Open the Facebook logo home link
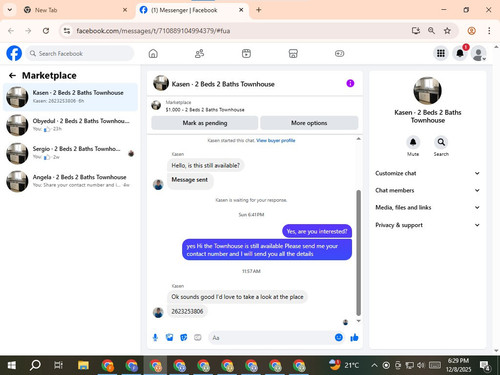Screen dimensions: 500x375 [14, 53]
